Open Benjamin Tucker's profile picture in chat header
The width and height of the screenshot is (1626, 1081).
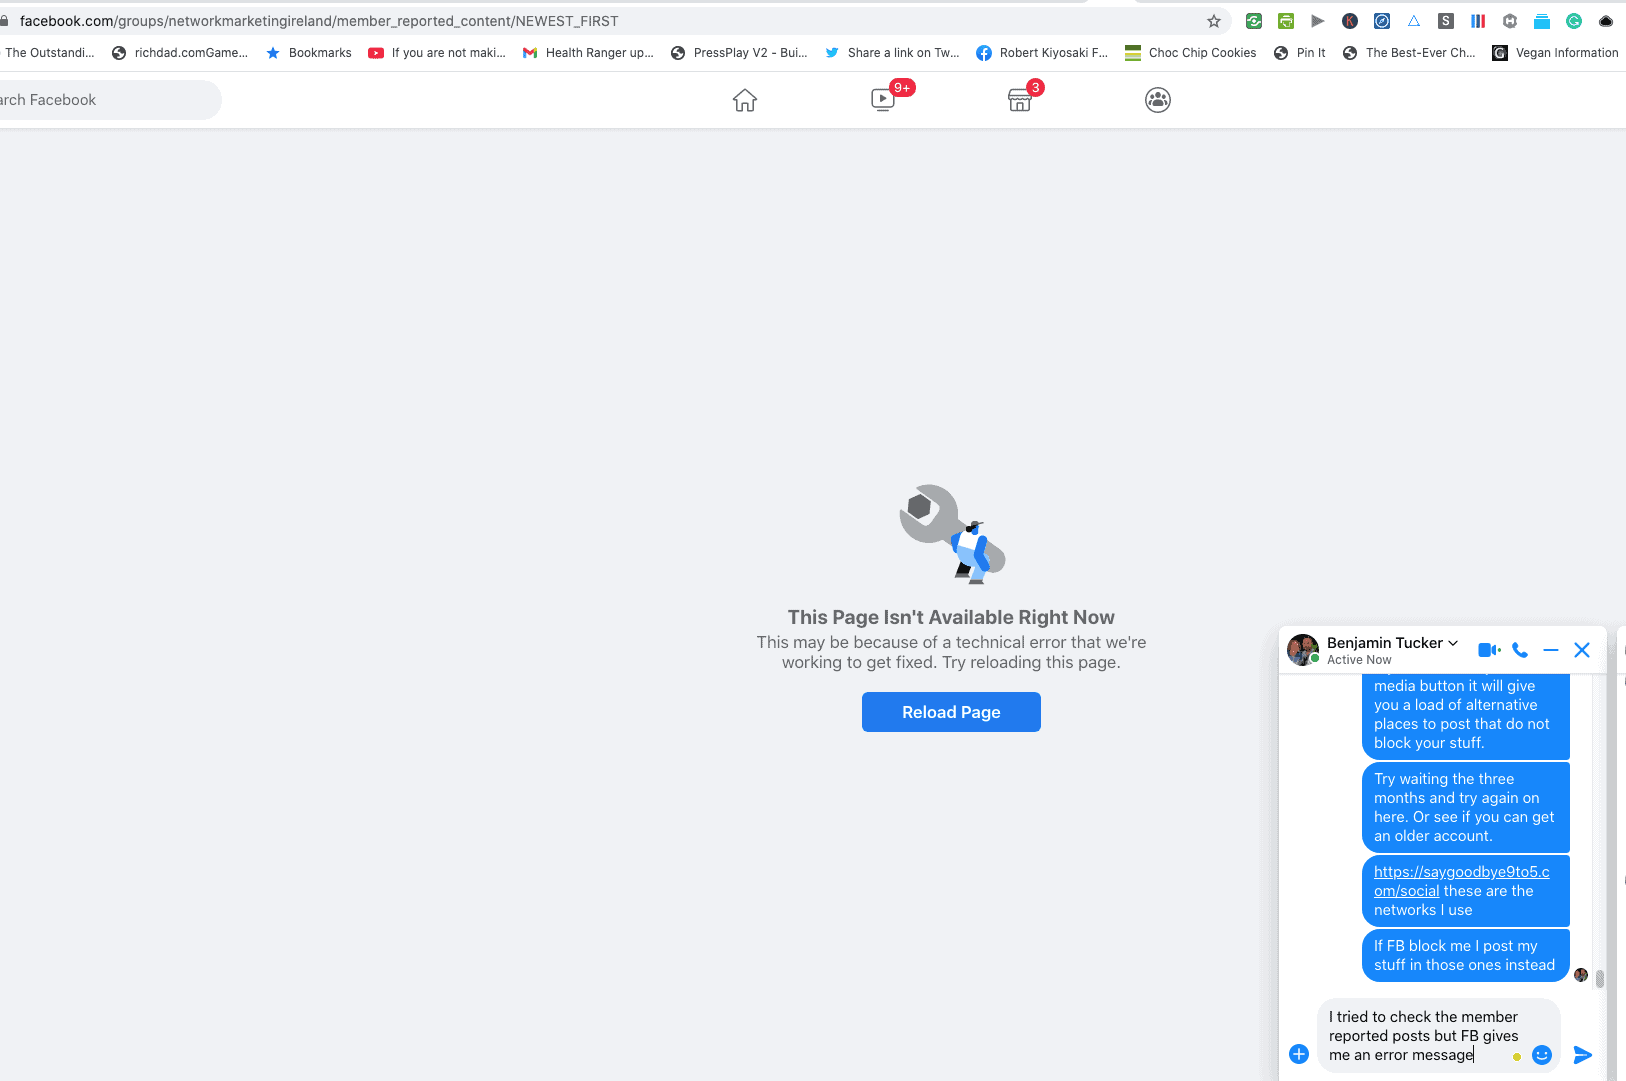point(1303,650)
